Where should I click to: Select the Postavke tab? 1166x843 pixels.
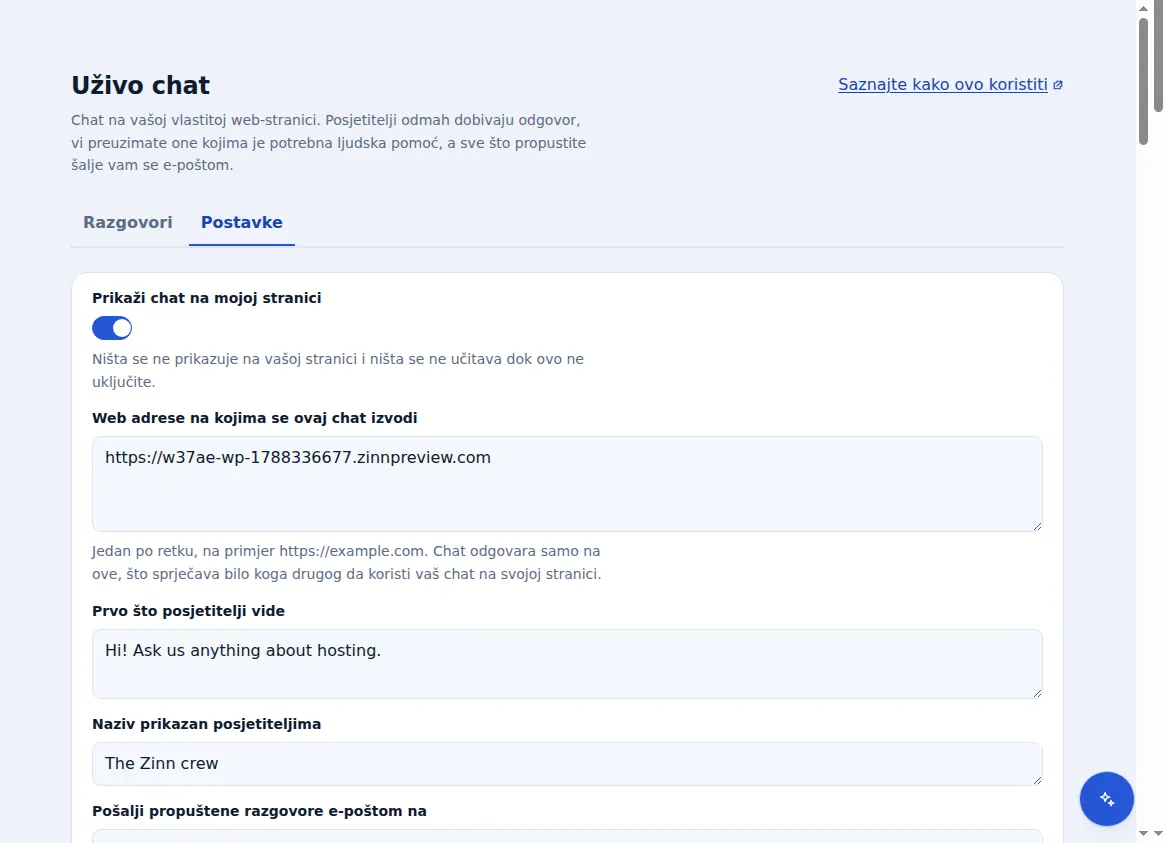pyautogui.click(x=242, y=222)
